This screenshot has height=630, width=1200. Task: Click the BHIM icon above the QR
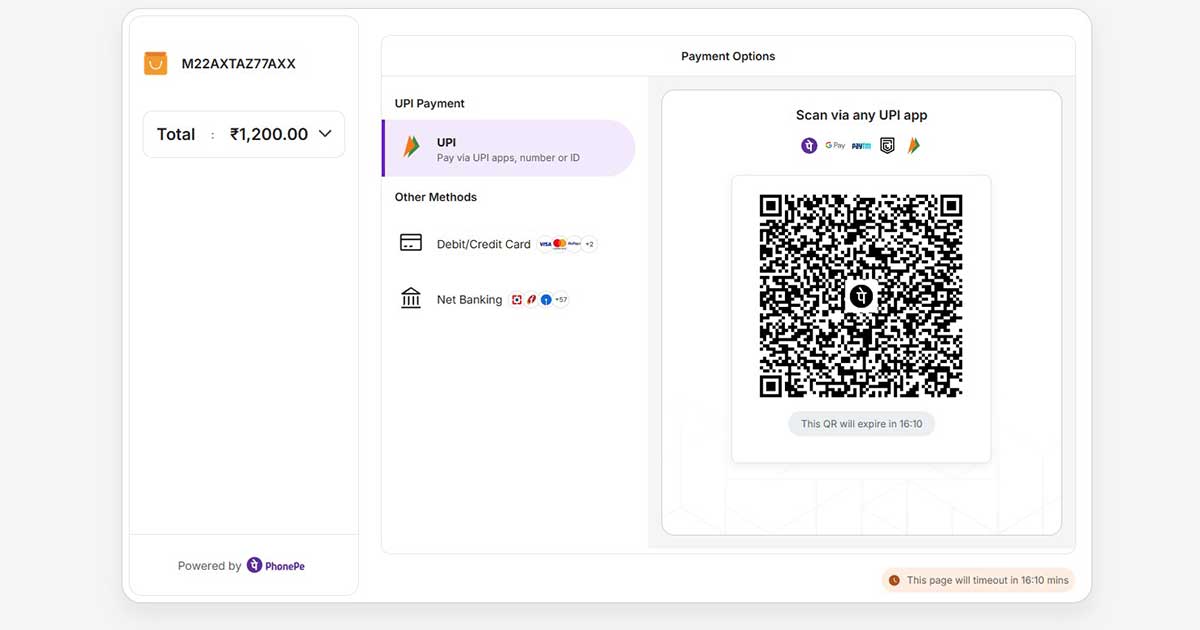click(x=914, y=146)
